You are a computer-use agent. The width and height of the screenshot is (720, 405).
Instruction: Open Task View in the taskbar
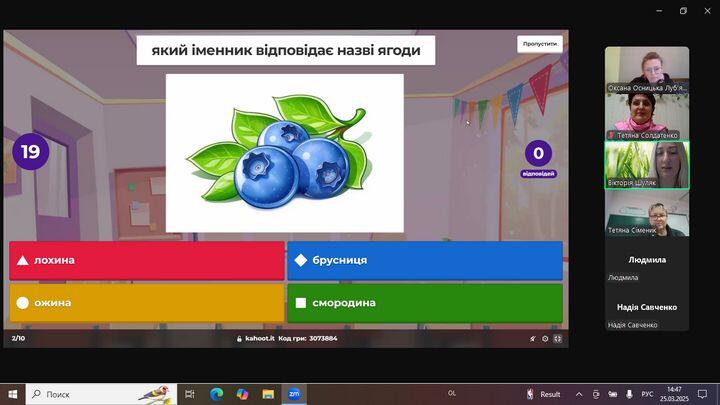pos(190,394)
